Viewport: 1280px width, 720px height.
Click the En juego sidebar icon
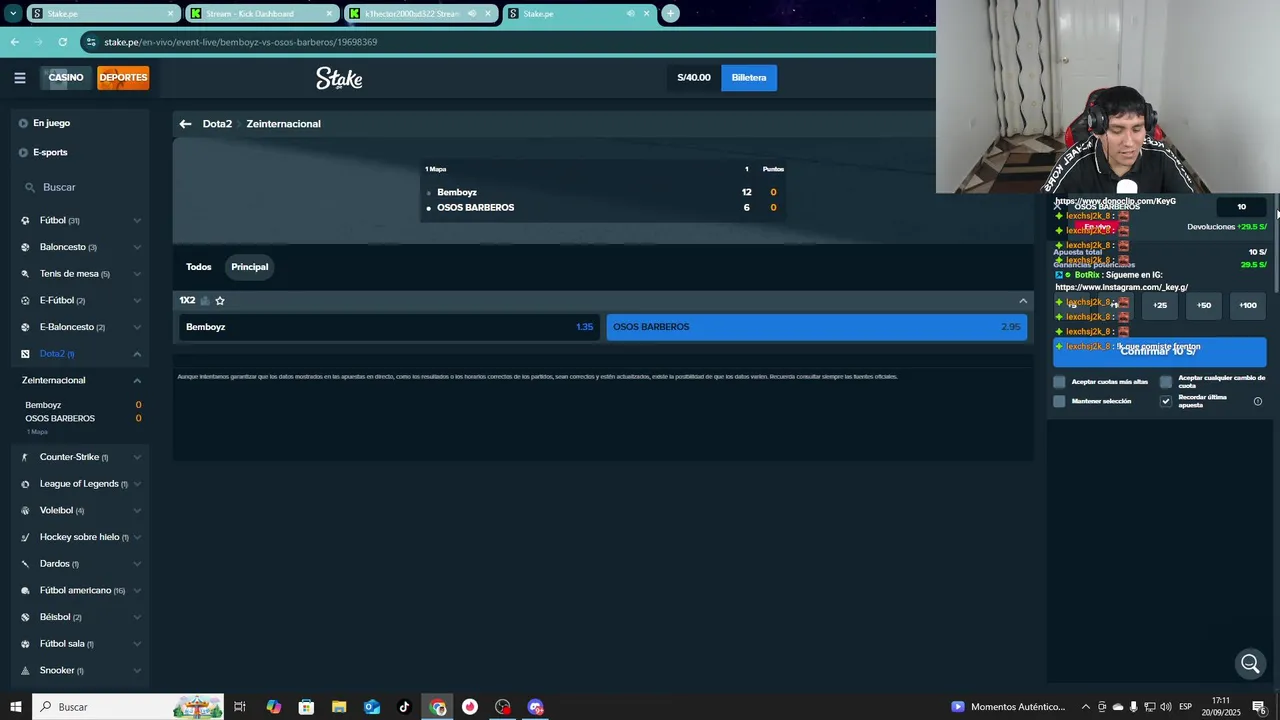click(x=23, y=123)
